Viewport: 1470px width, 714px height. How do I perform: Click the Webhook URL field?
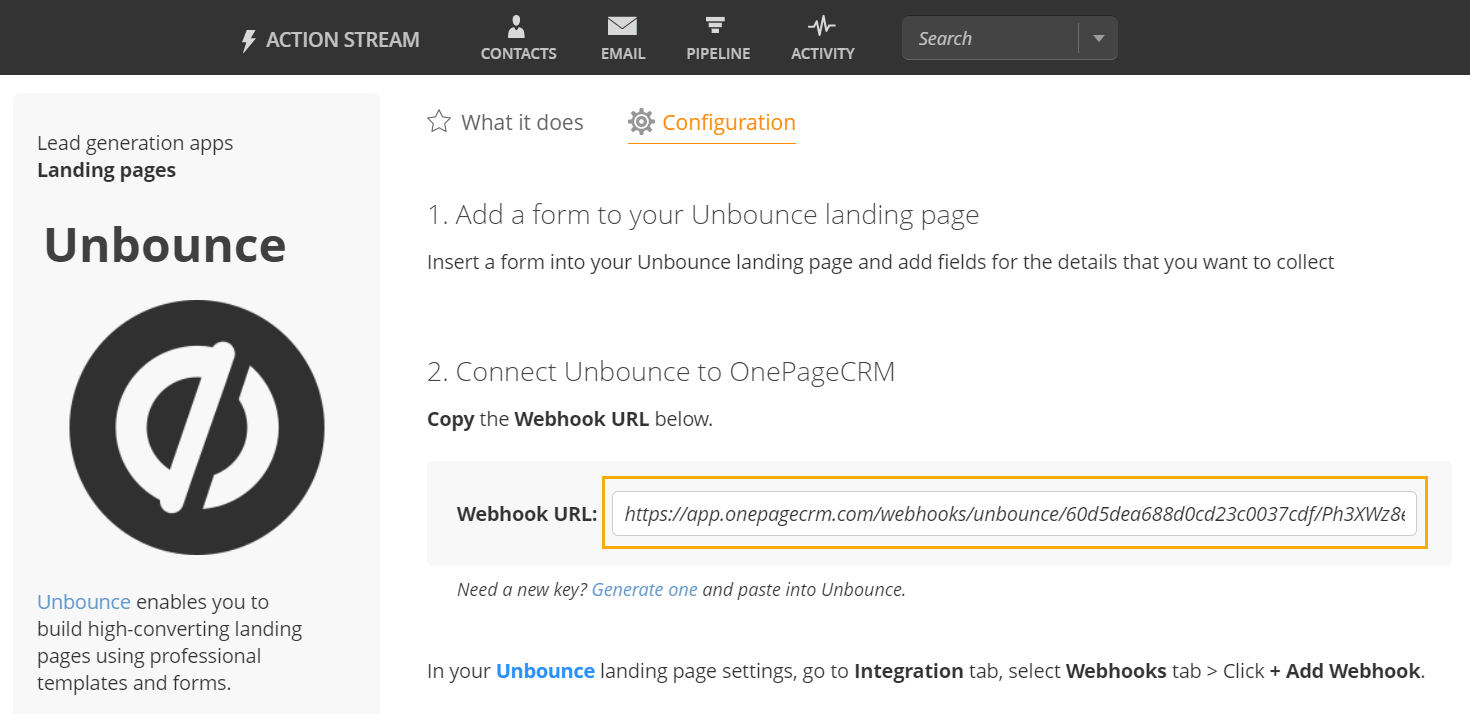pyautogui.click(x=1014, y=513)
